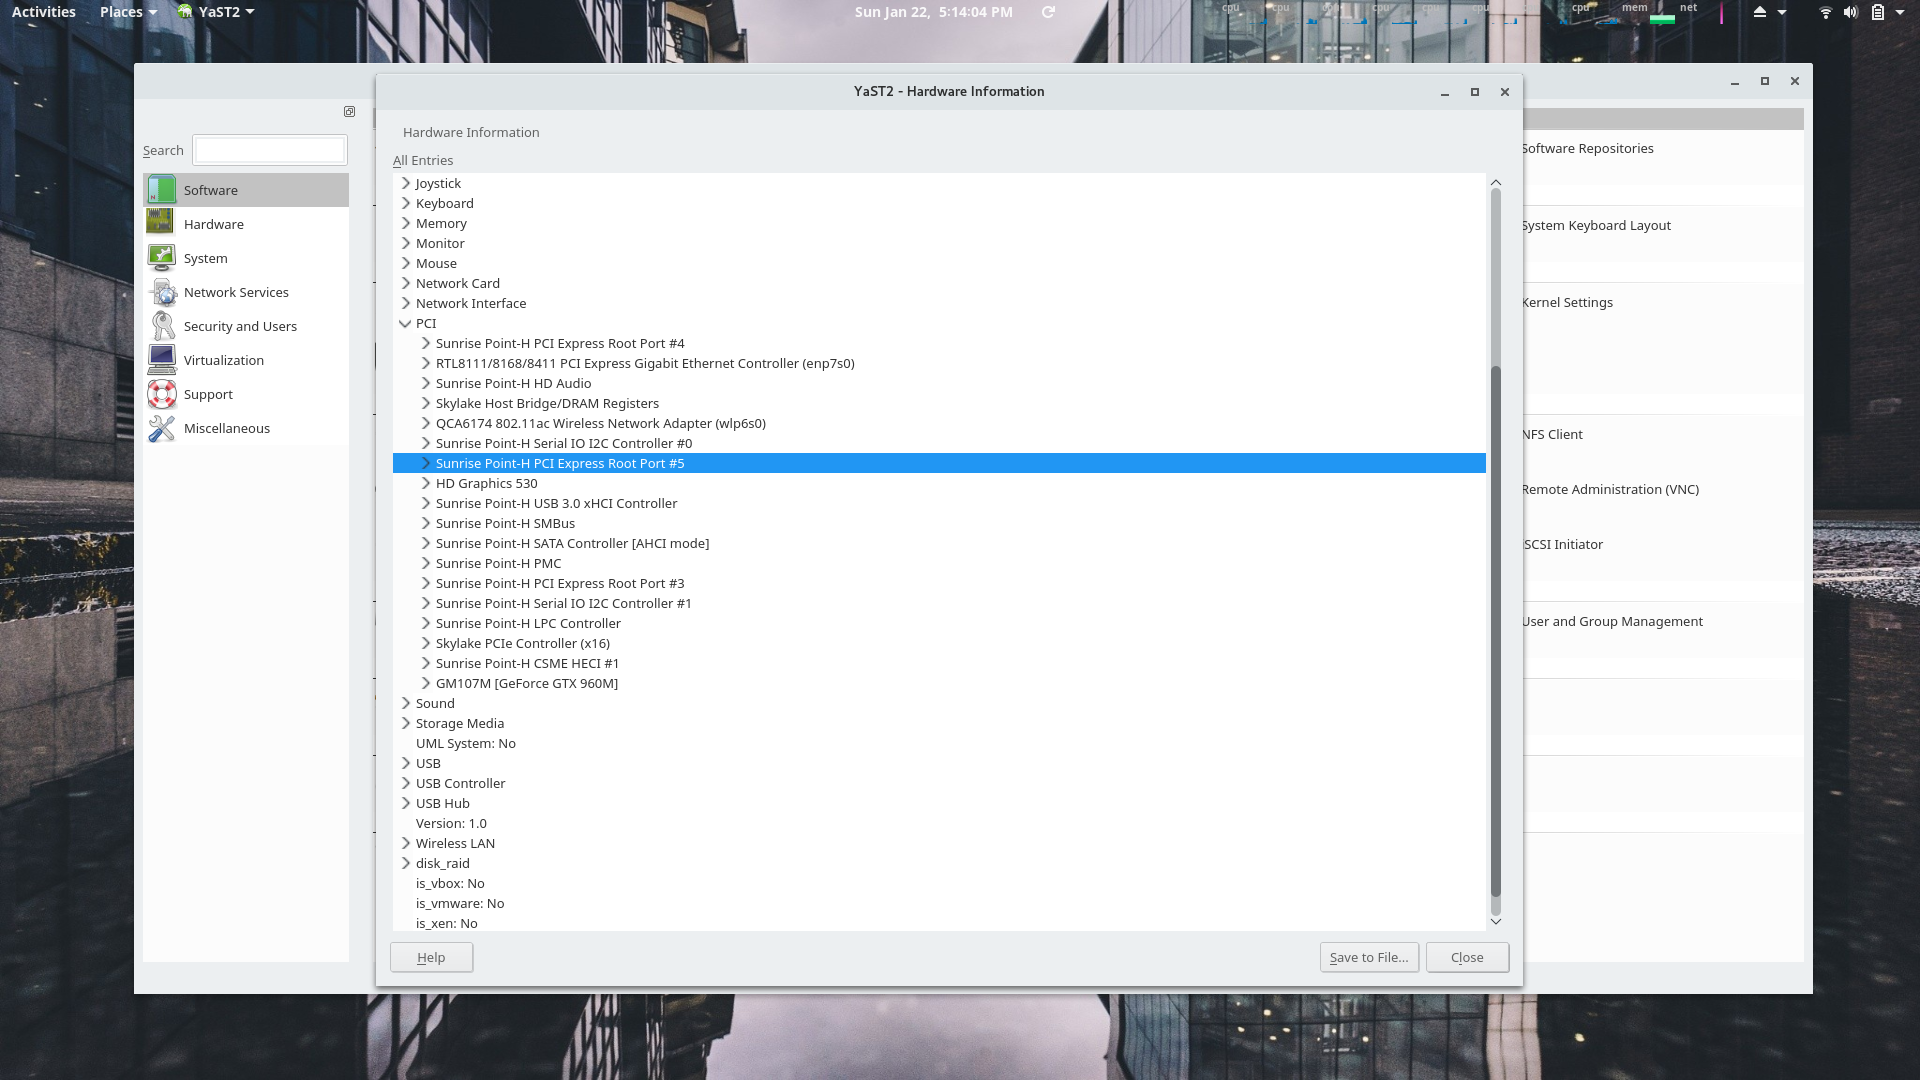
Task: Expand the Wireless LAN entry
Action: tap(406, 843)
